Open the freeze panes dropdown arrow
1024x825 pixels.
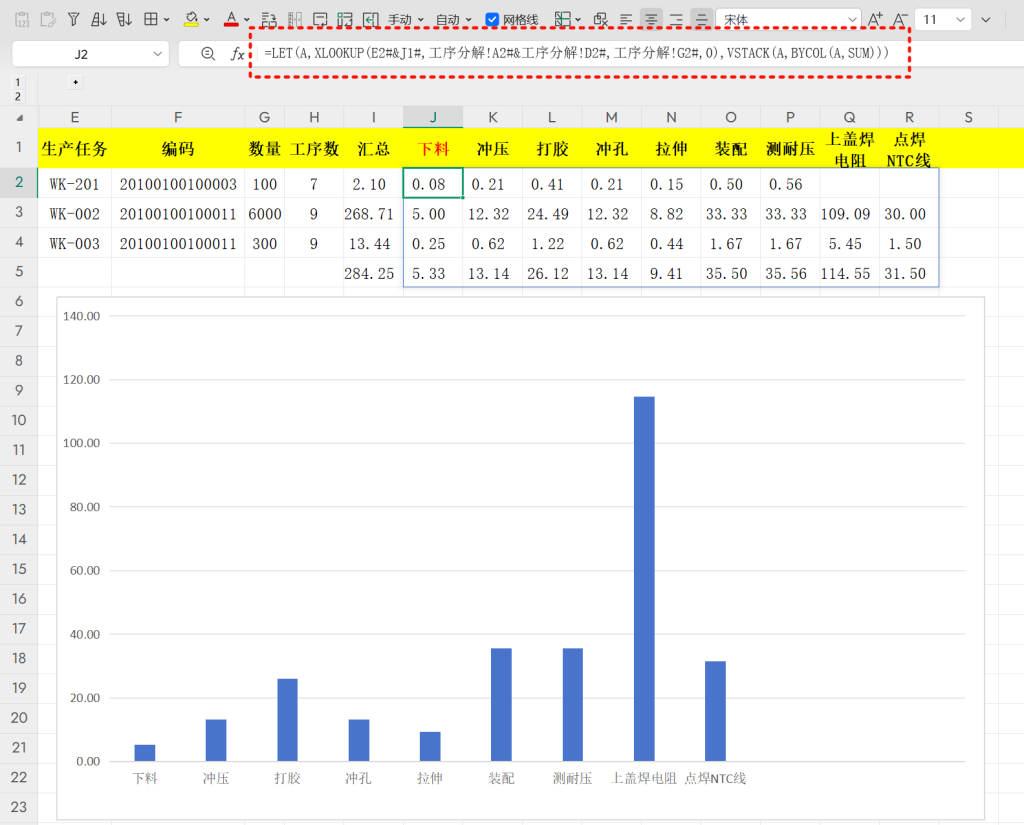(x=578, y=20)
